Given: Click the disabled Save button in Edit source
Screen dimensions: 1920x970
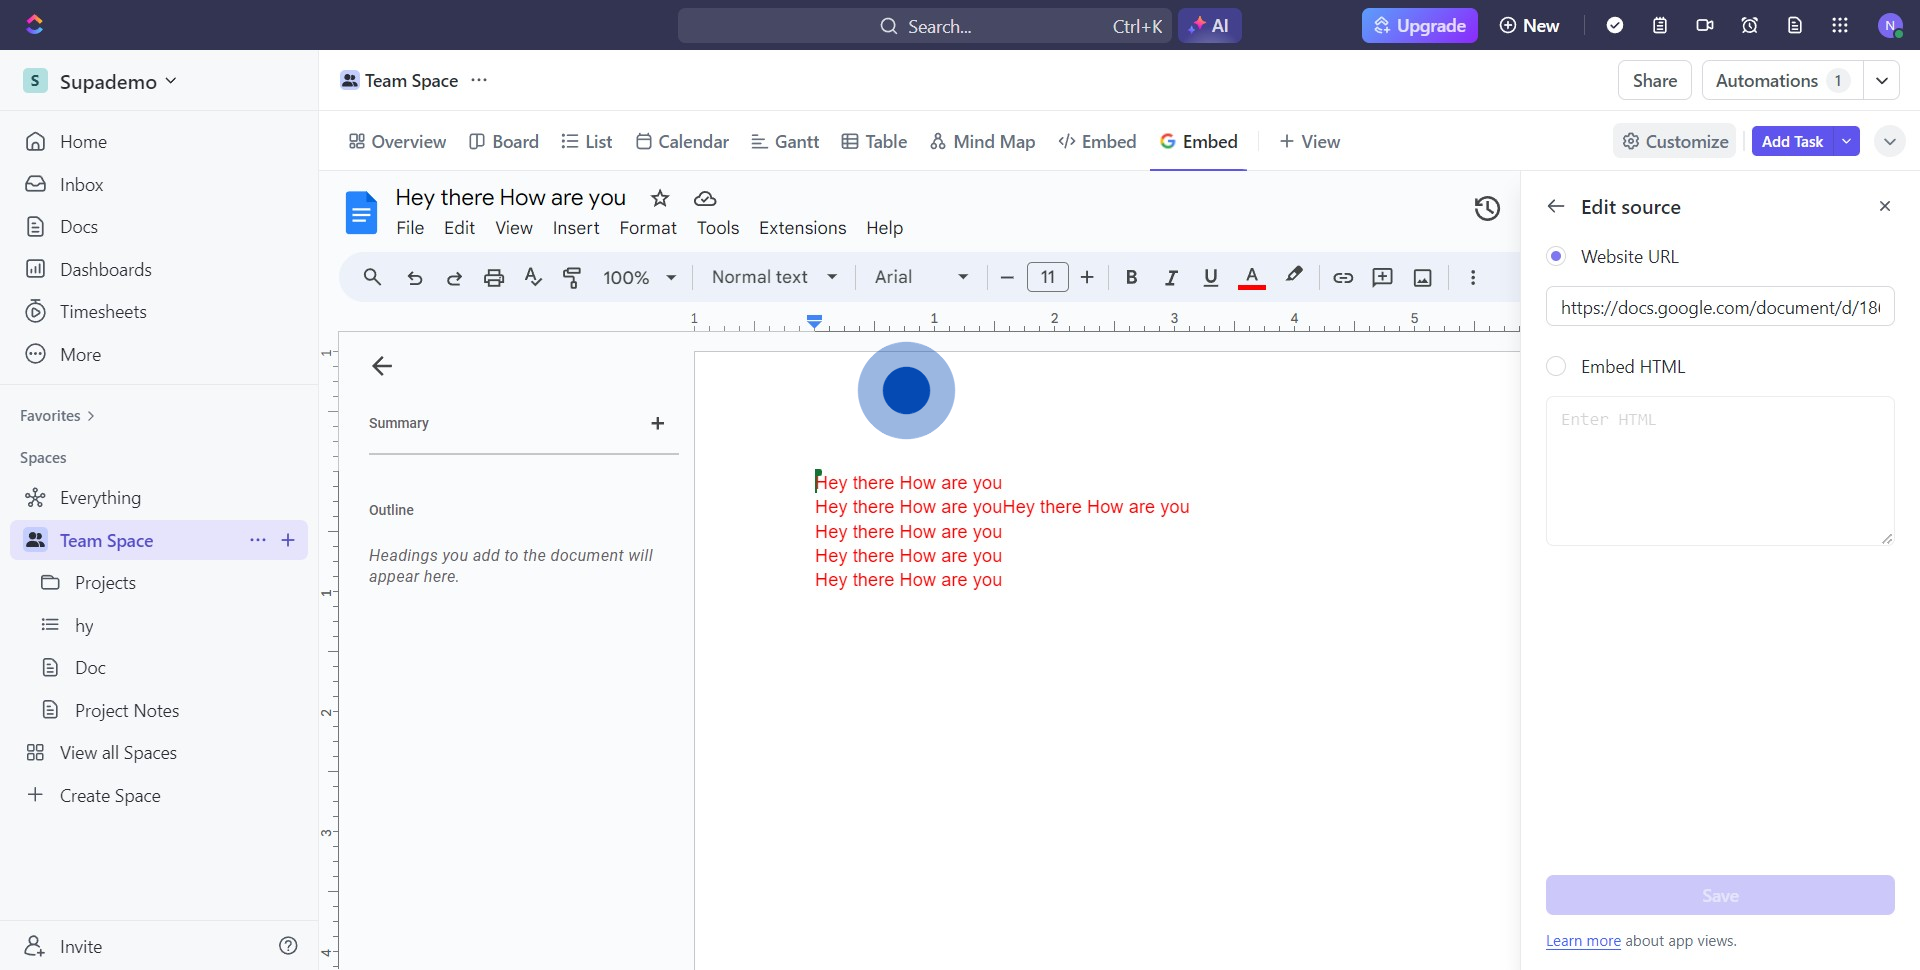Looking at the screenshot, I should click(x=1720, y=896).
